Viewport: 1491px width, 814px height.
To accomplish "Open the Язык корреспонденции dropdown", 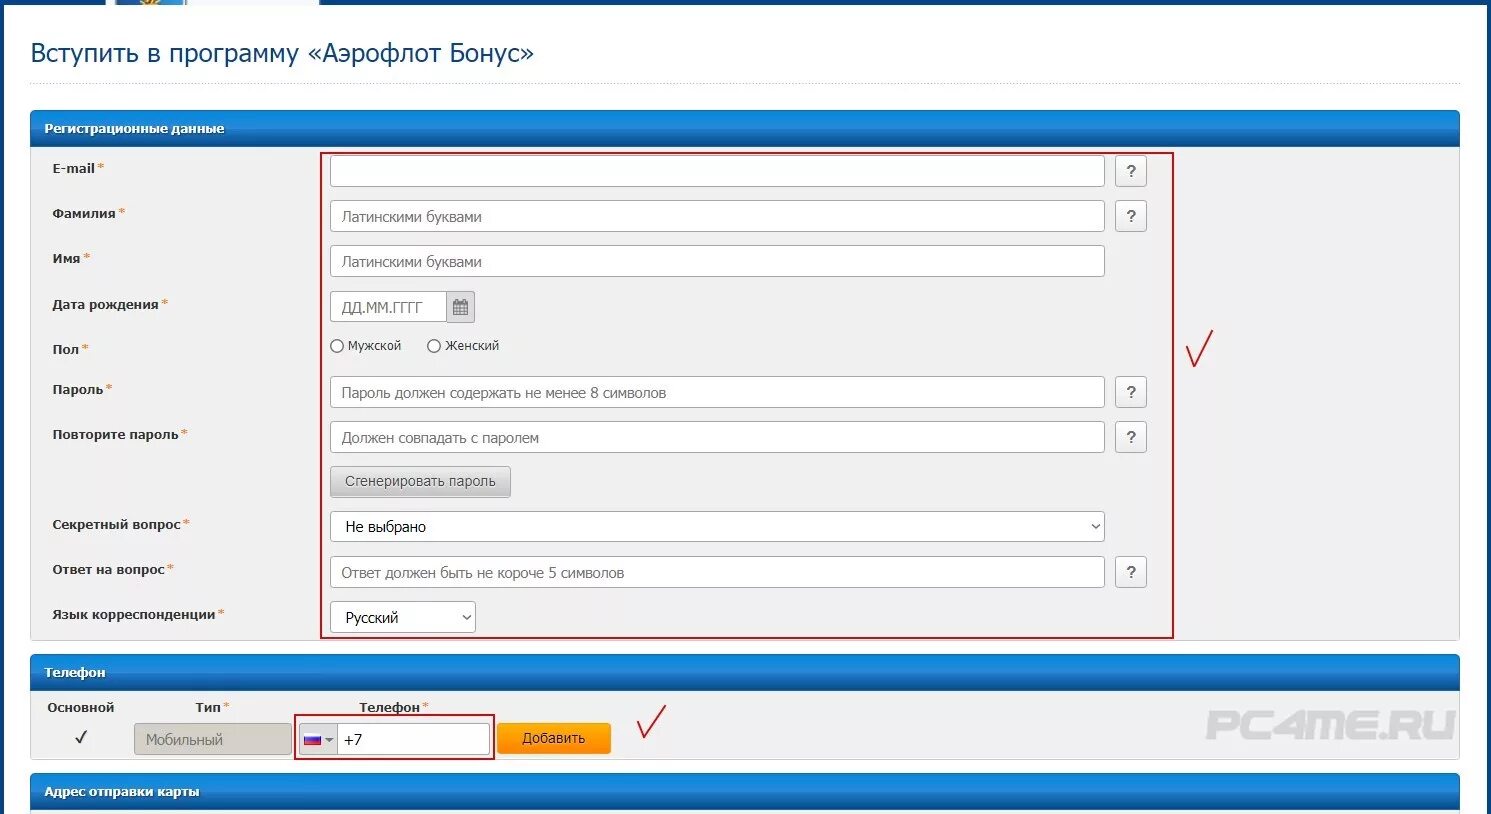I will [403, 617].
